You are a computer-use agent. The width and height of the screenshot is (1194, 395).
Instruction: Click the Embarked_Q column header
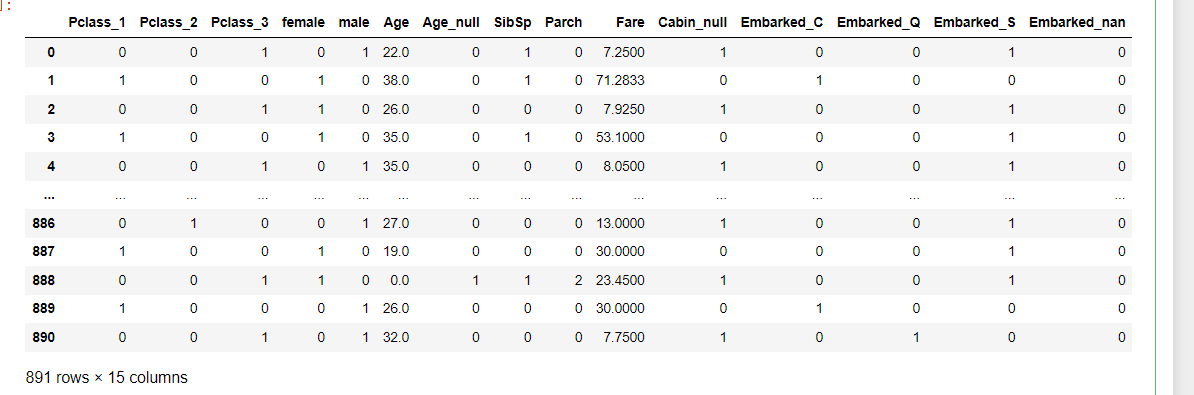coord(879,23)
